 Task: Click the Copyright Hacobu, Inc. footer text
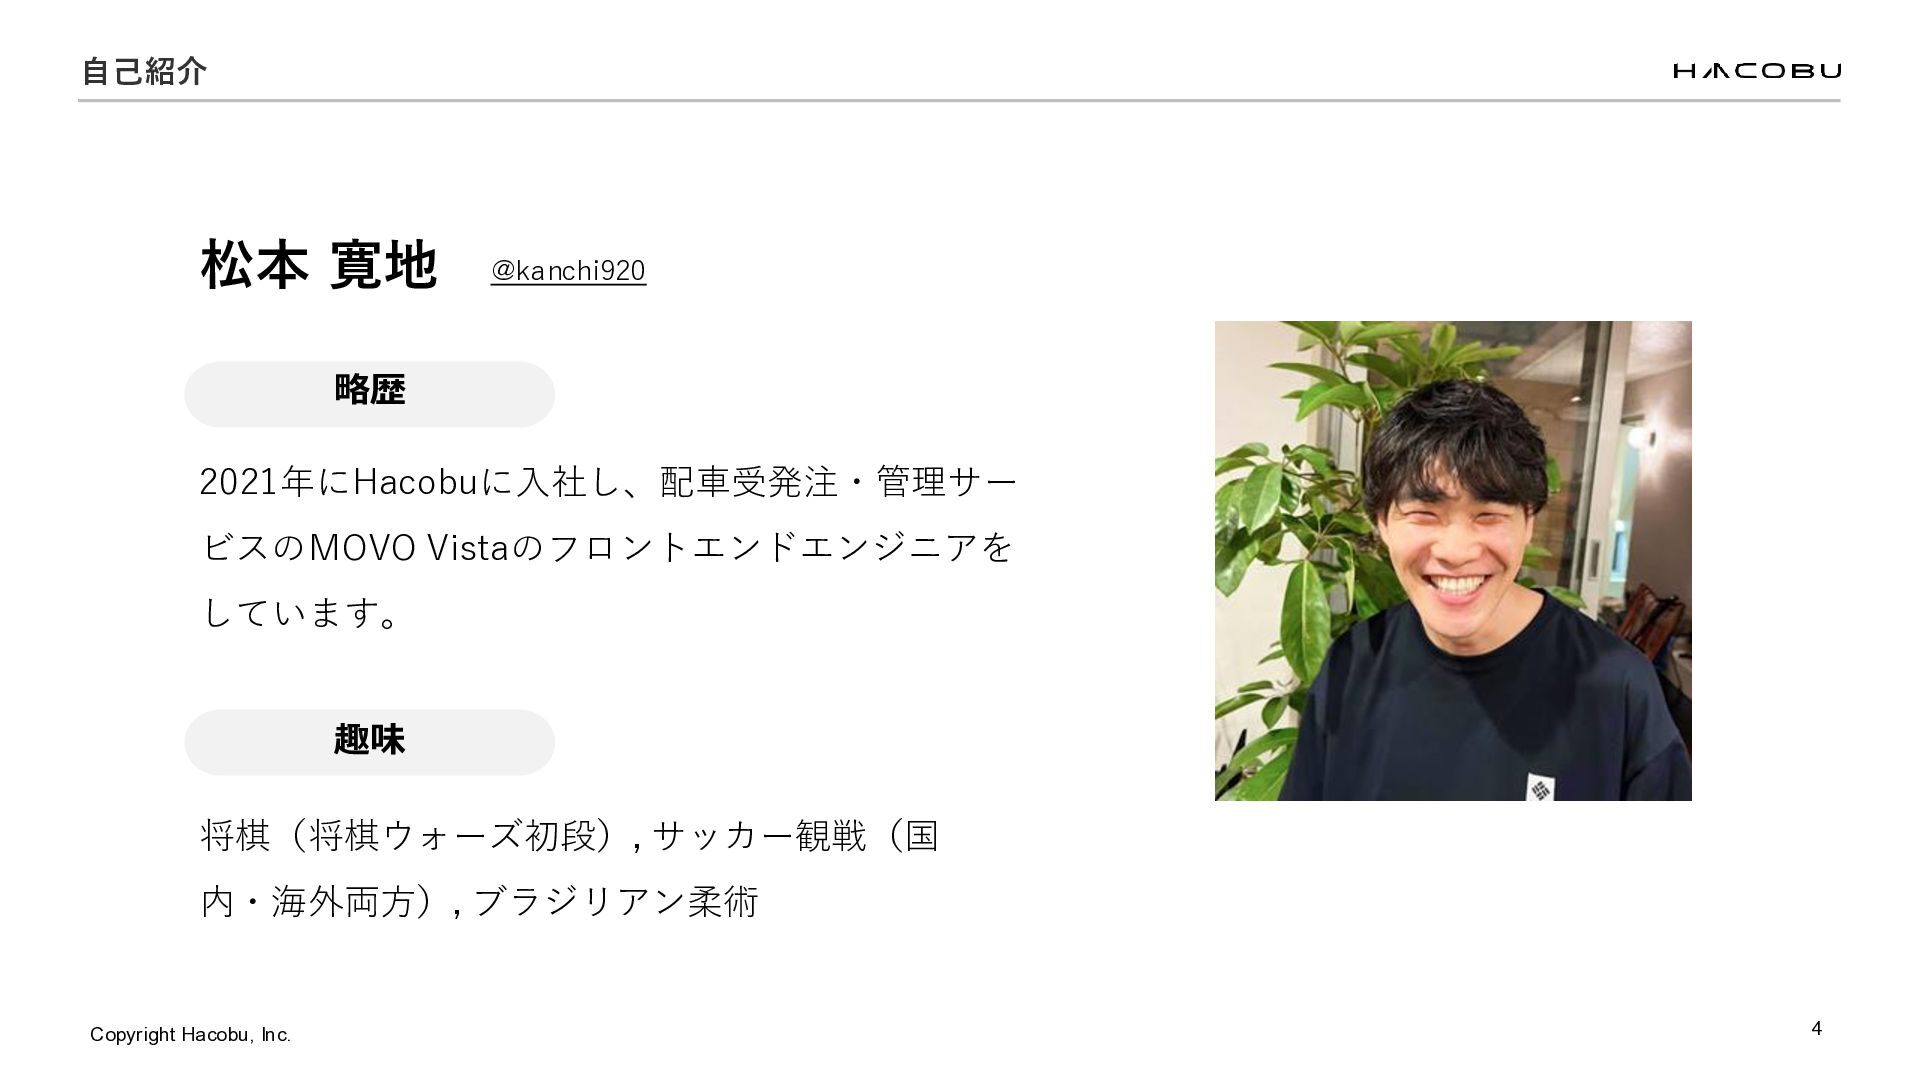tap(190, 1035)
